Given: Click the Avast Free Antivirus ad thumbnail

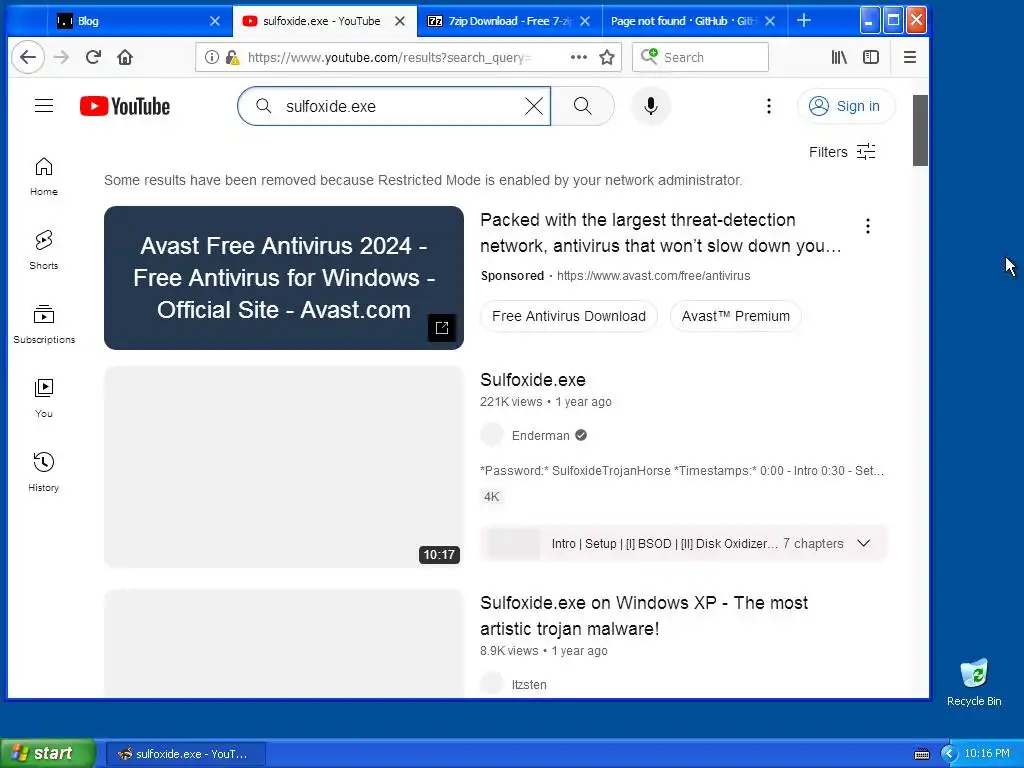Looking at the screenshot, I should pyautogui.click(x=283, y=278).
